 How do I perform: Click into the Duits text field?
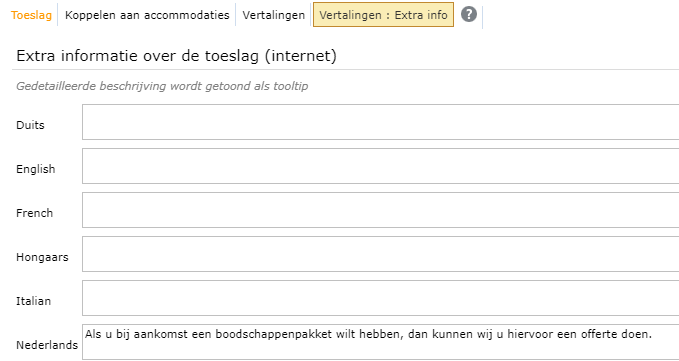pos(381,122)
